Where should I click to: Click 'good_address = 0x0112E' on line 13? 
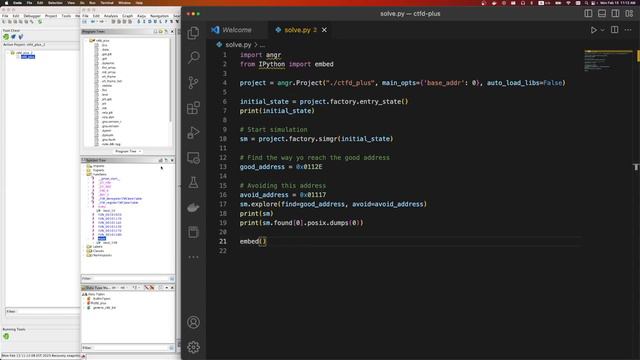(281, 167)
